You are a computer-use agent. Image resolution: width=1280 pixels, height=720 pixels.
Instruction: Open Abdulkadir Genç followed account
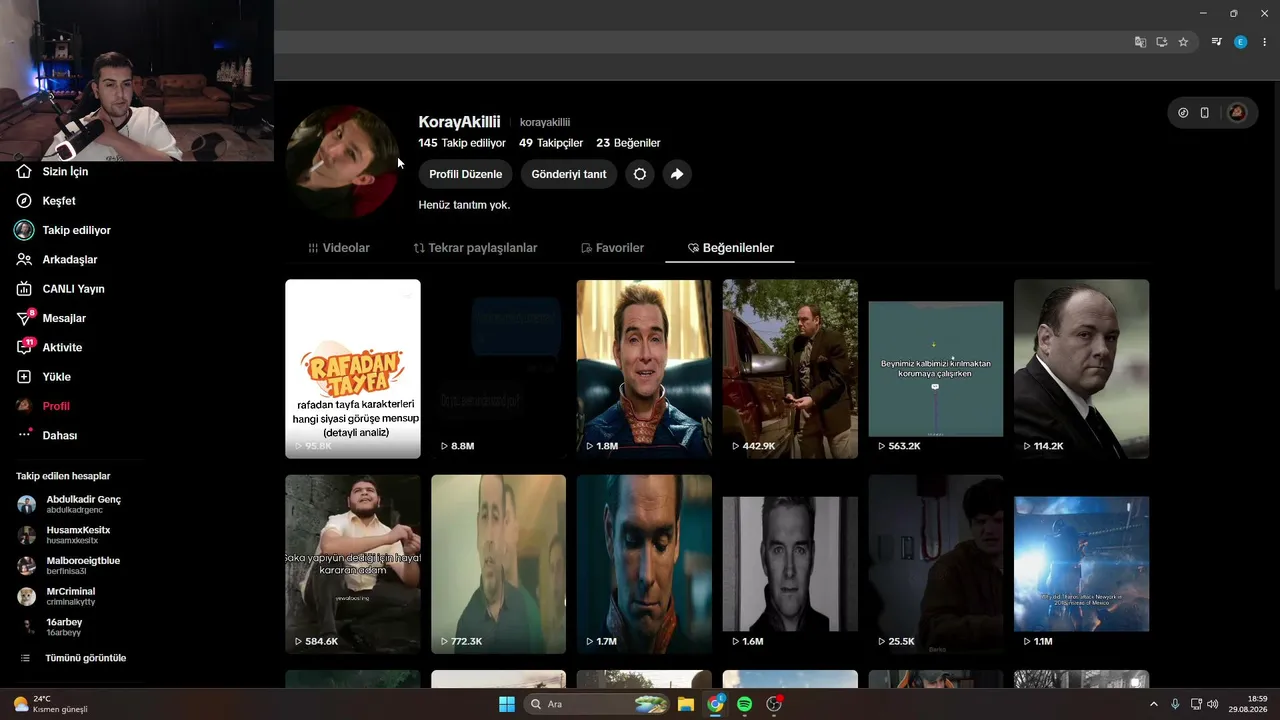coord(70,504)
